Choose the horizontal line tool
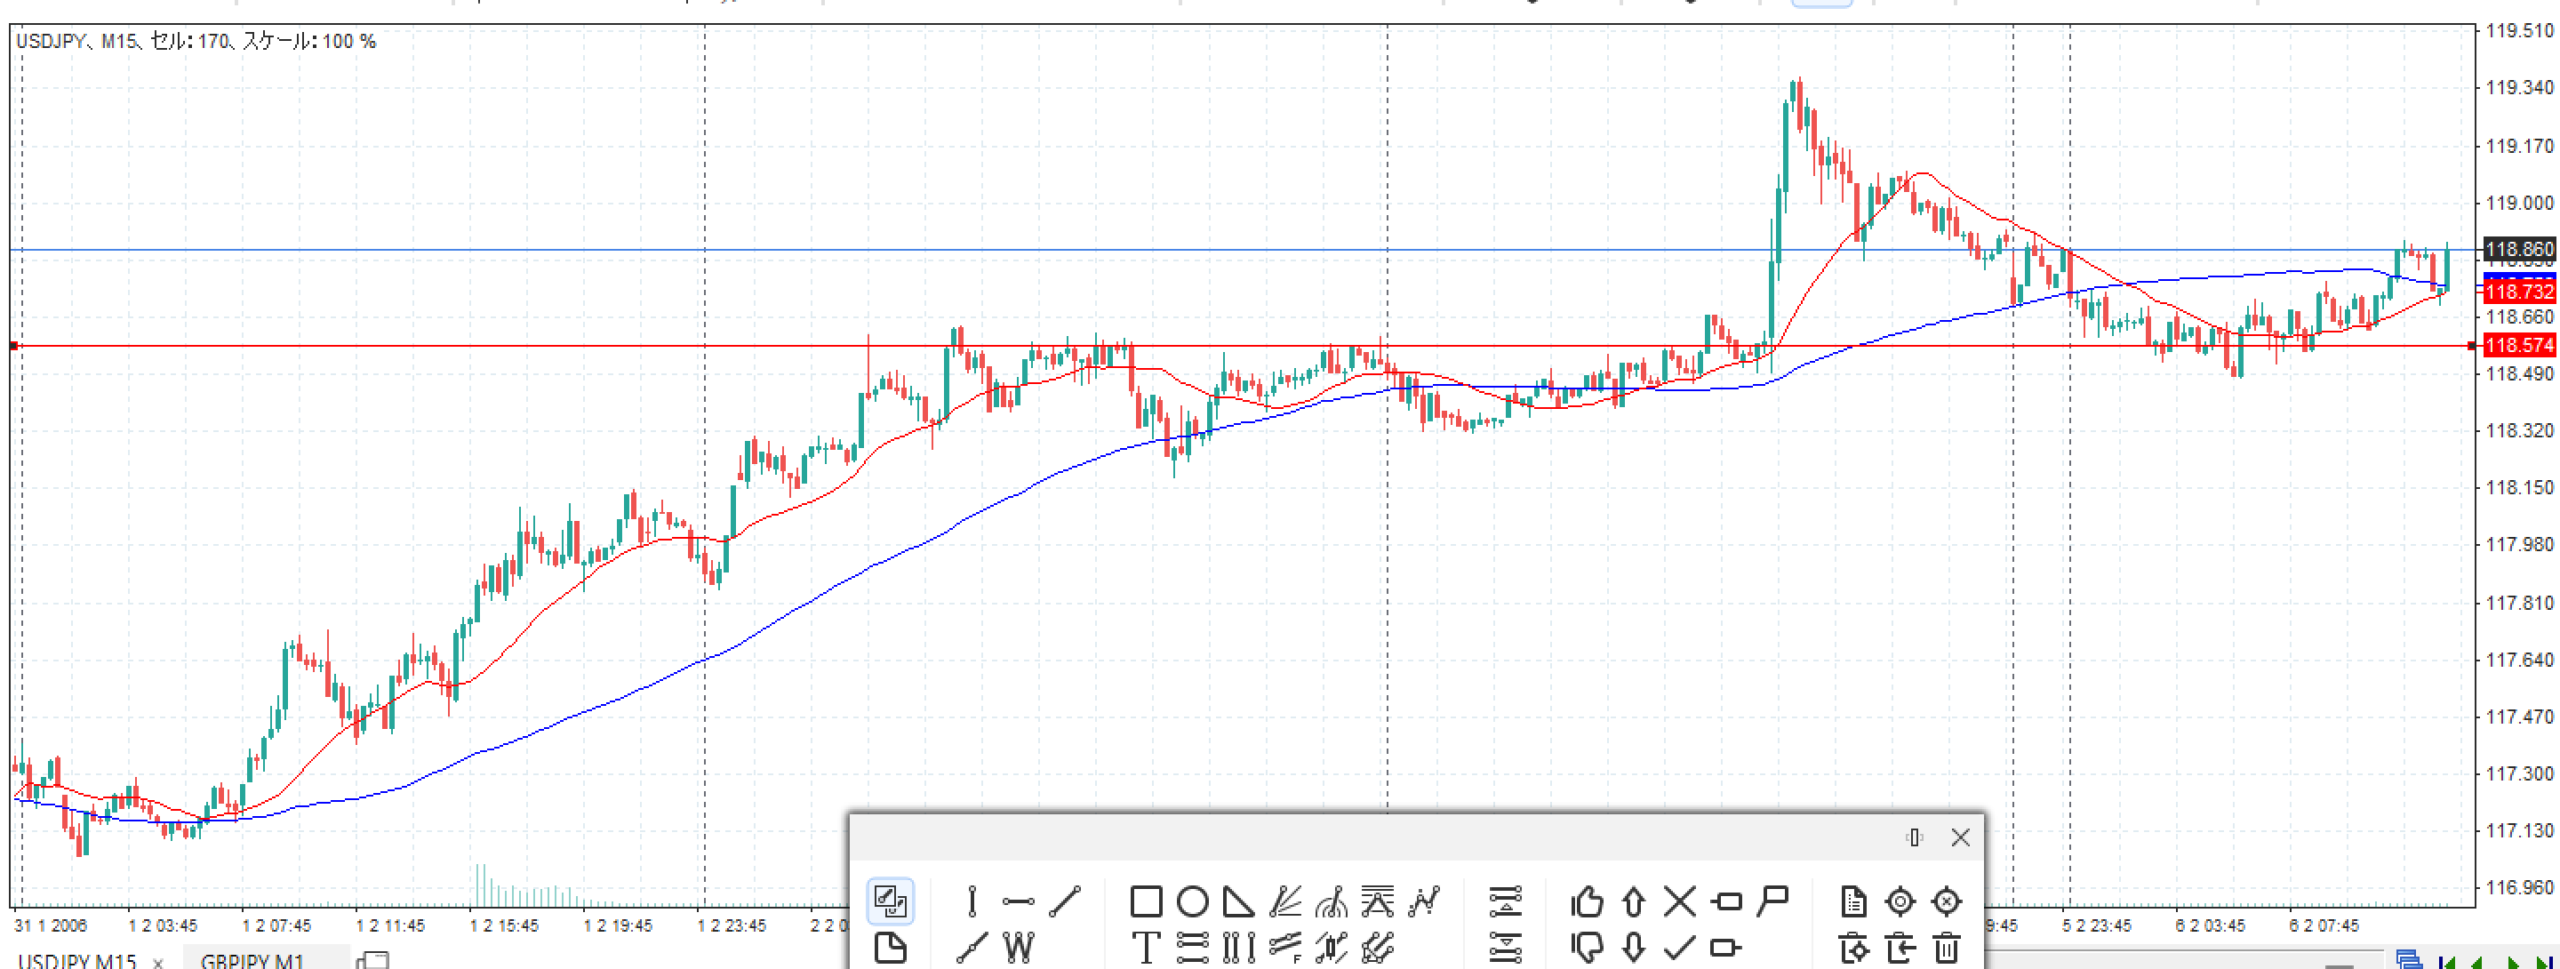Image resolution: width=2560 pixels, height=969 pixels. (x=1018, y=901)
